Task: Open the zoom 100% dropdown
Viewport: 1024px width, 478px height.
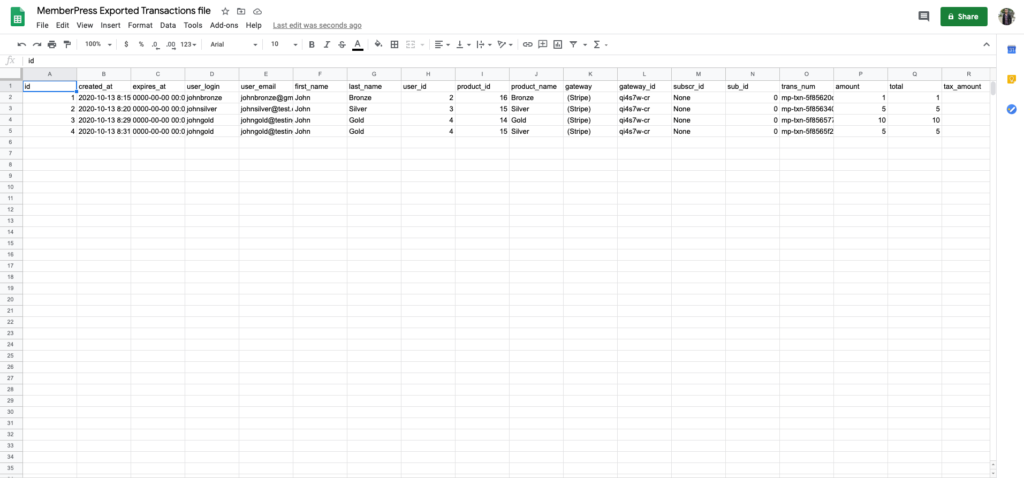Action: point(97,44)
